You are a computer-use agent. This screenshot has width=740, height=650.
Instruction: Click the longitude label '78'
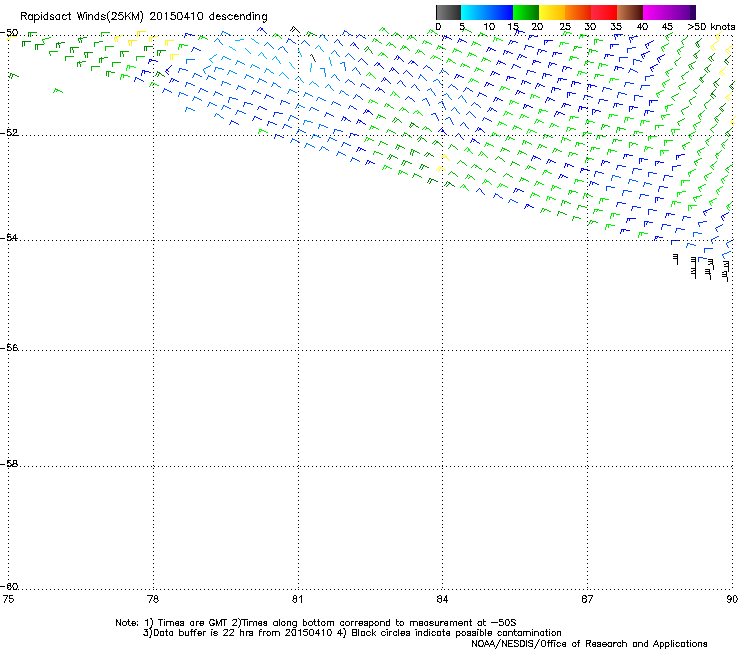click(153, 599)
